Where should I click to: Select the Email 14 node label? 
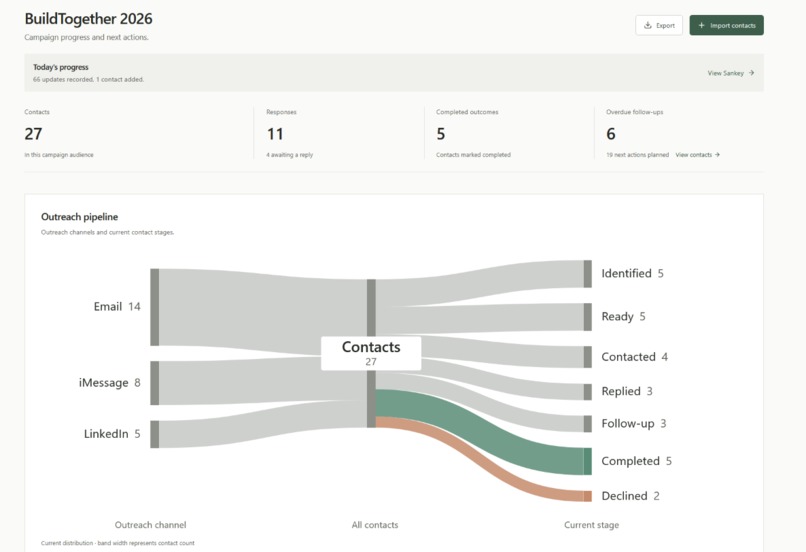coord(117,307)
